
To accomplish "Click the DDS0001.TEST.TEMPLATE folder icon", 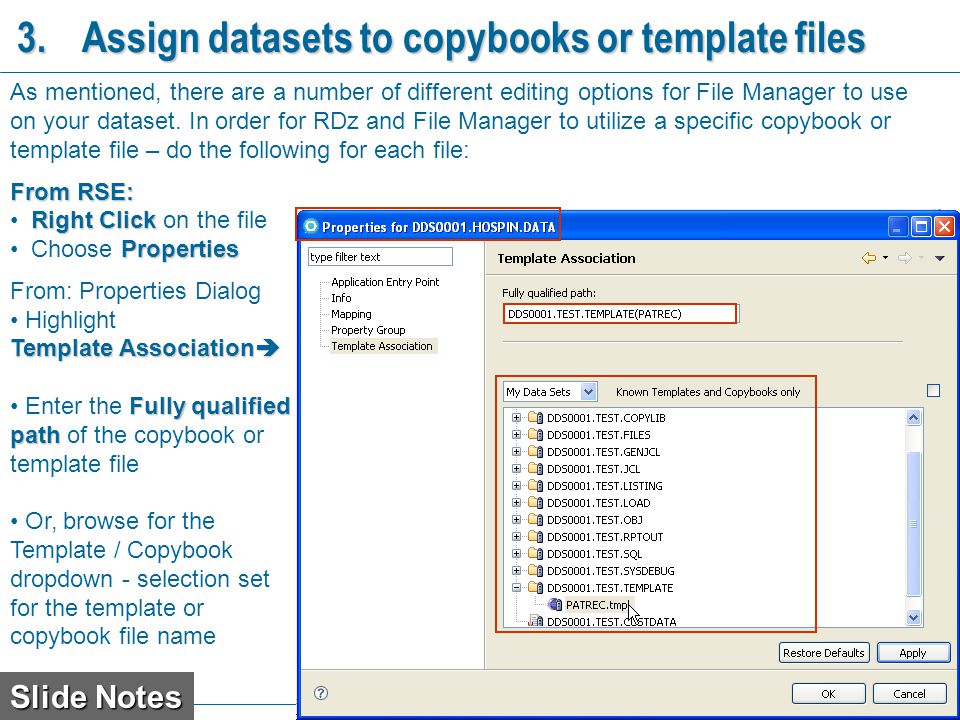I will click(x=536, y=588).
